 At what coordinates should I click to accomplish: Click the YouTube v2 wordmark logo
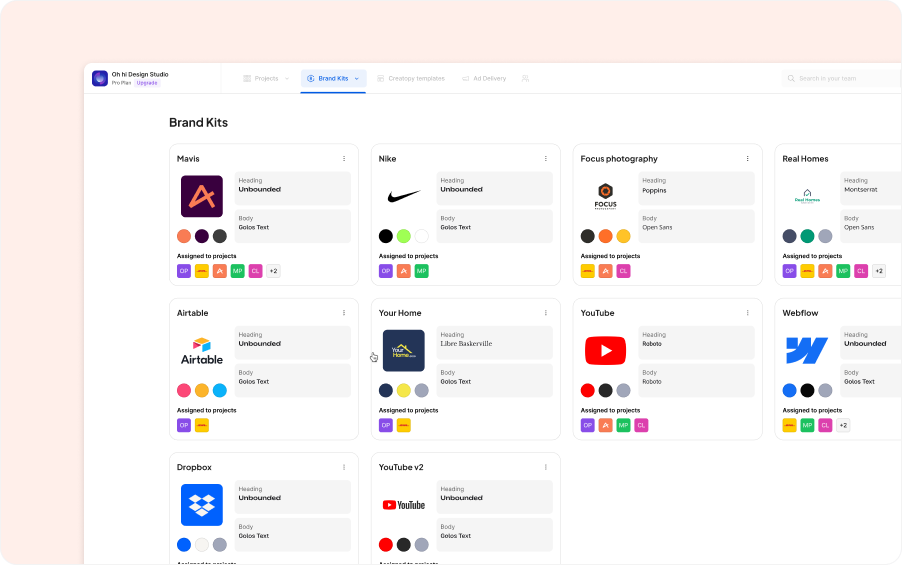click(404, 505)
